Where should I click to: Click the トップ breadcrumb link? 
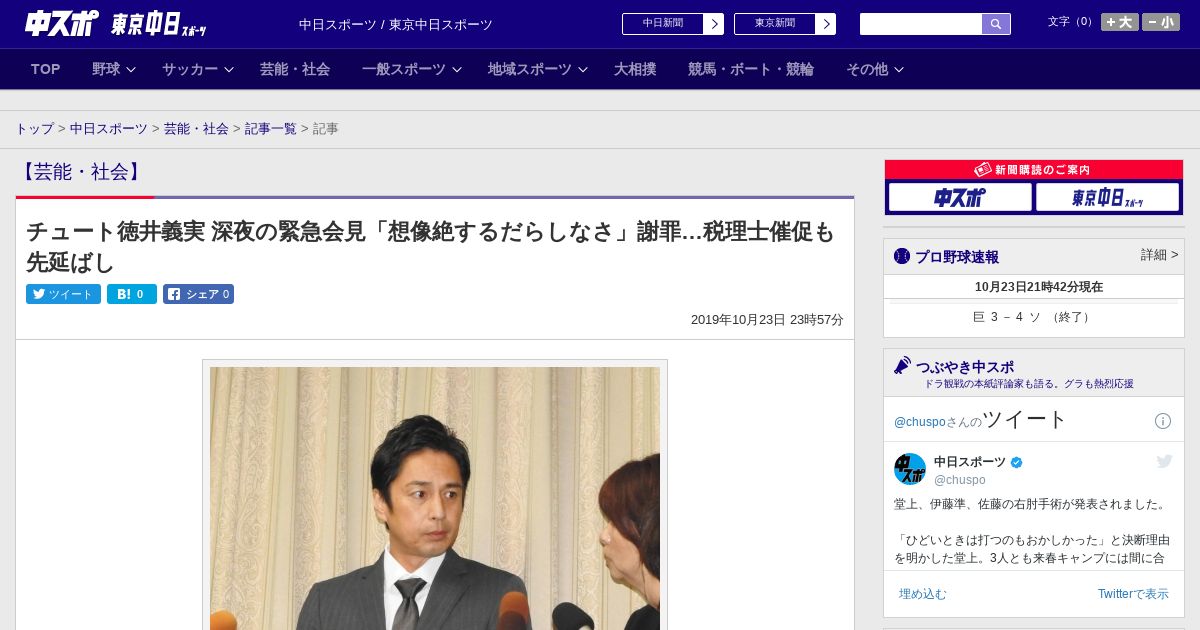click(x=35, y=129)
